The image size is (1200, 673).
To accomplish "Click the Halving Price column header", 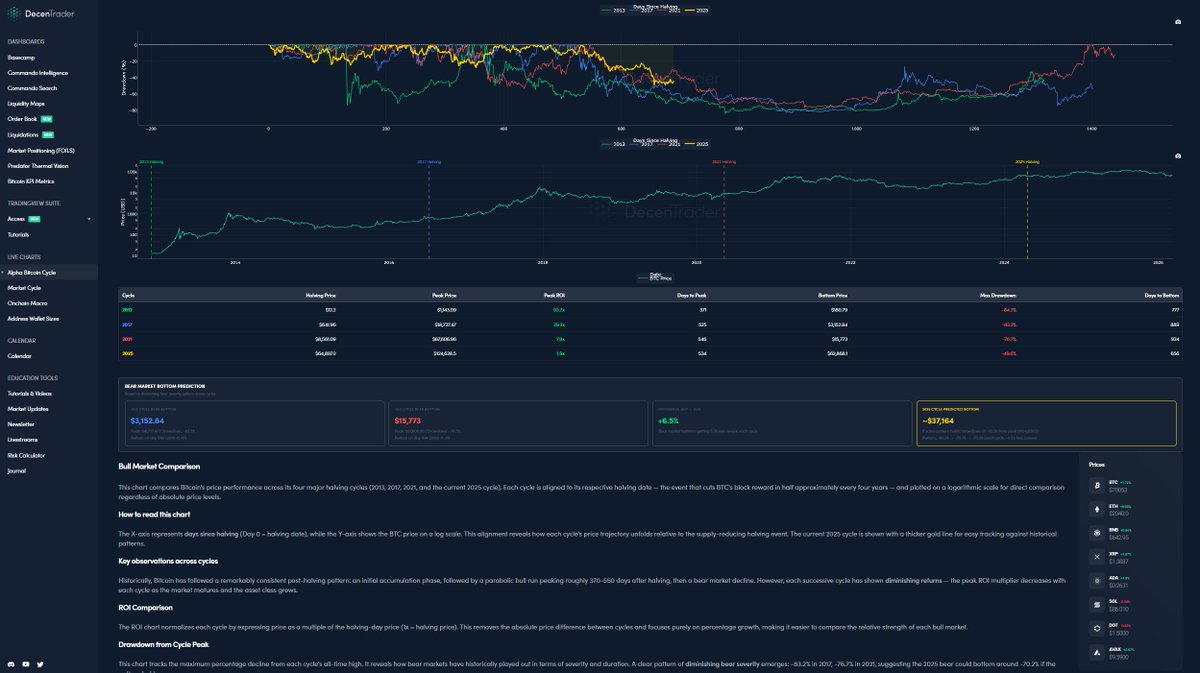I will [x=321, y=295].
